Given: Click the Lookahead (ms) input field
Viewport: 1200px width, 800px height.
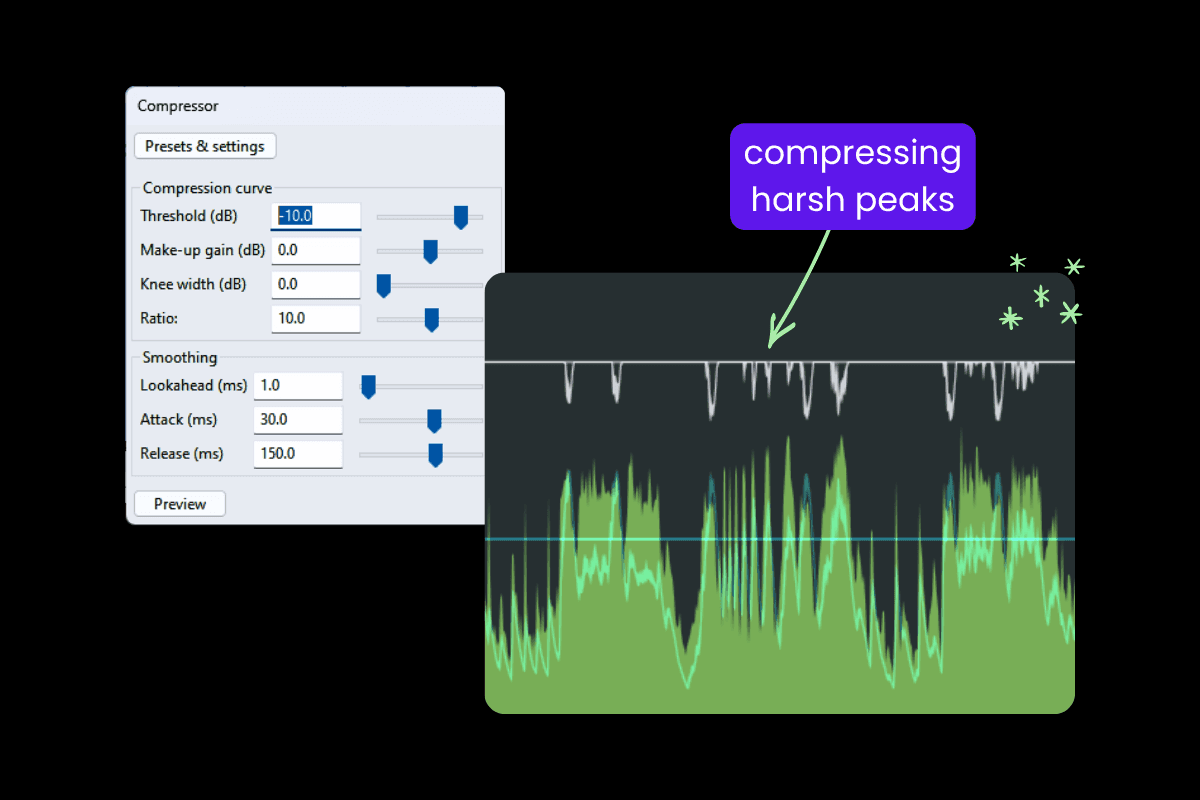Looking at the screenshot, I should click(x=299, y=385).
